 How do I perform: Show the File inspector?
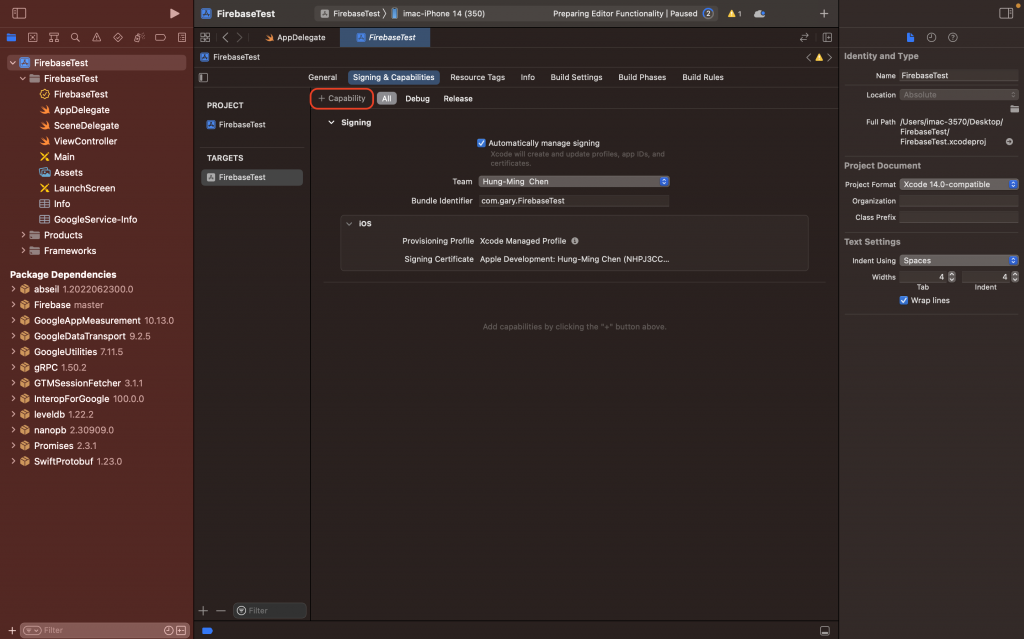910,37
